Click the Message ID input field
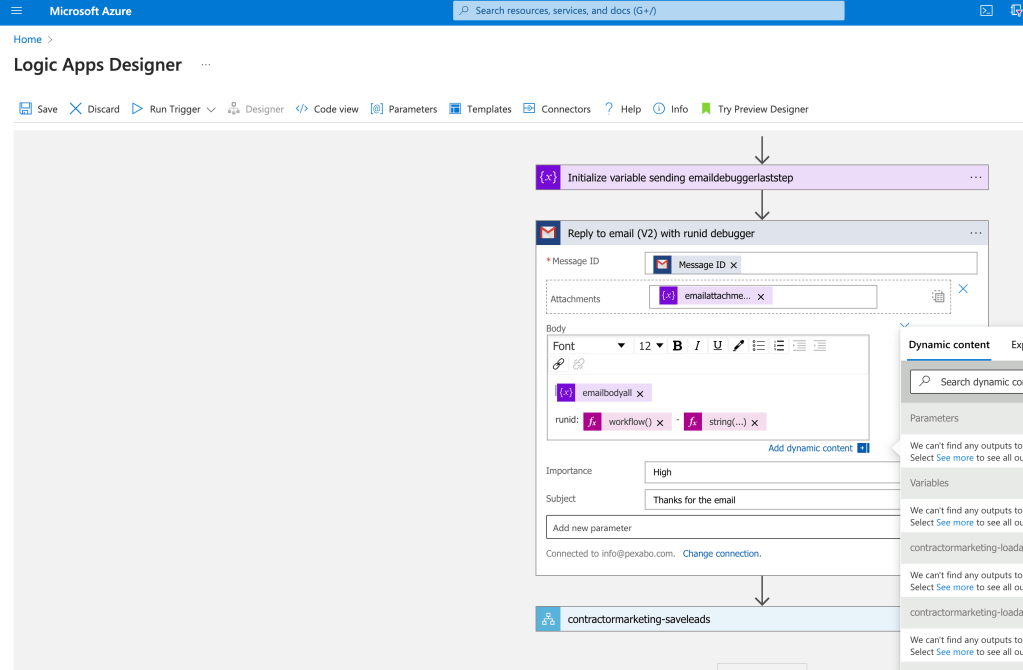Viewport: 1023px width, 670px height. [x=811, y=264]
